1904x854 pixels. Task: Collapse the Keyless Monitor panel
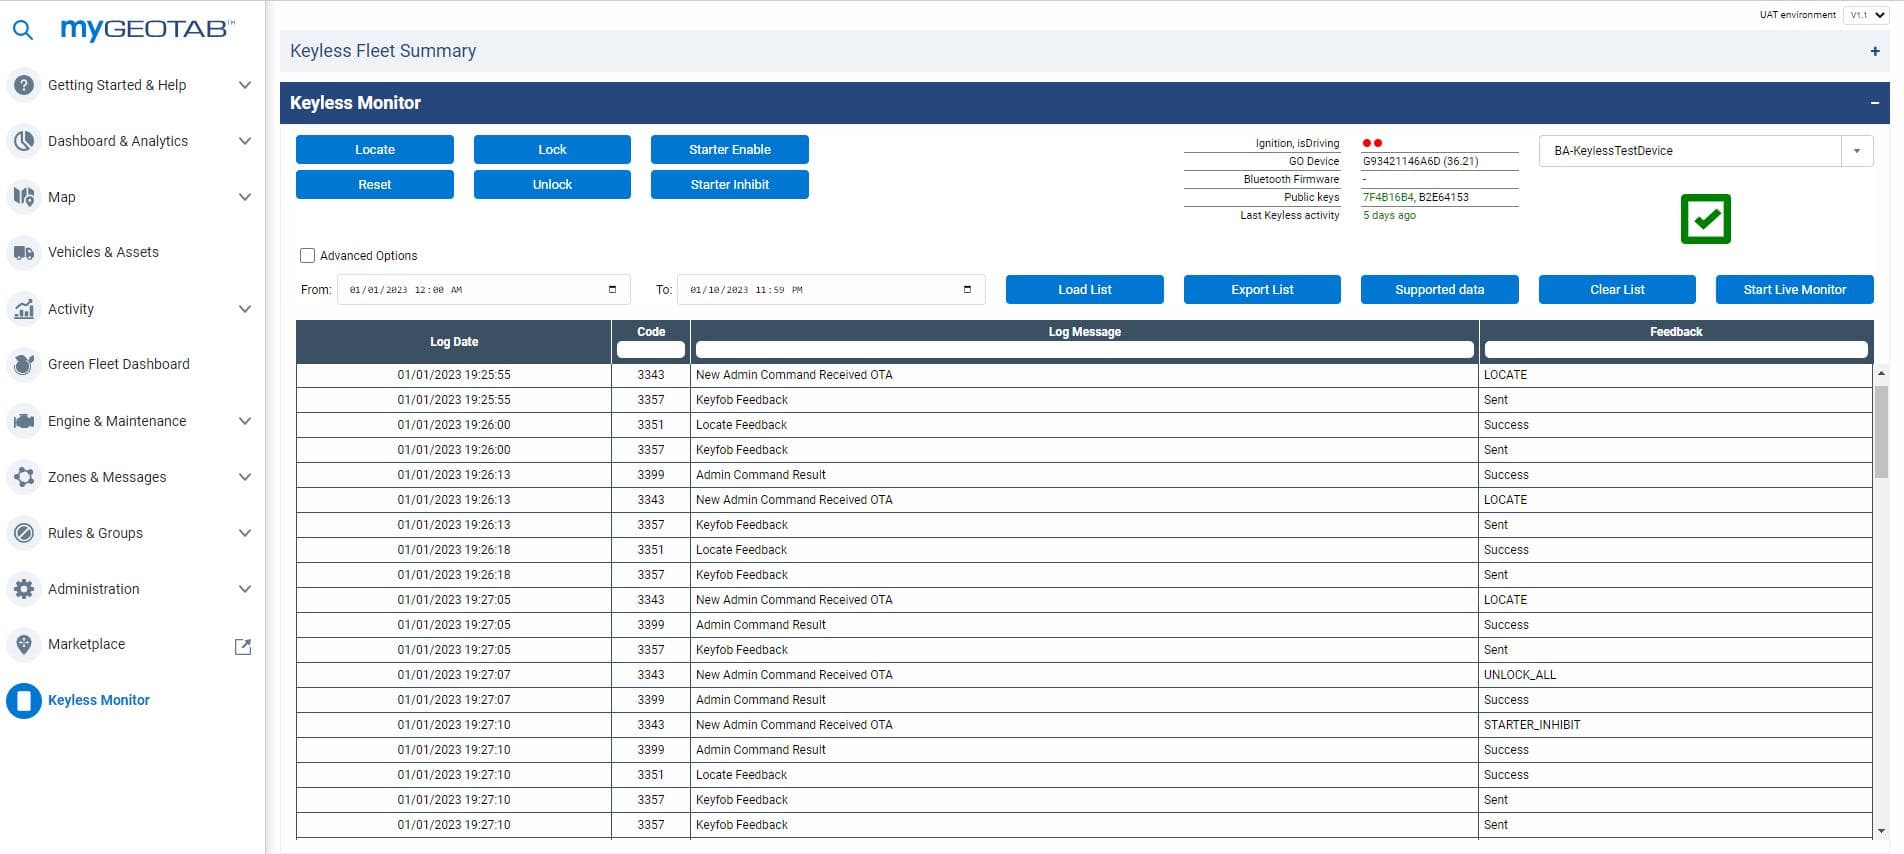pyautogui.click(x=1875, y=103)
